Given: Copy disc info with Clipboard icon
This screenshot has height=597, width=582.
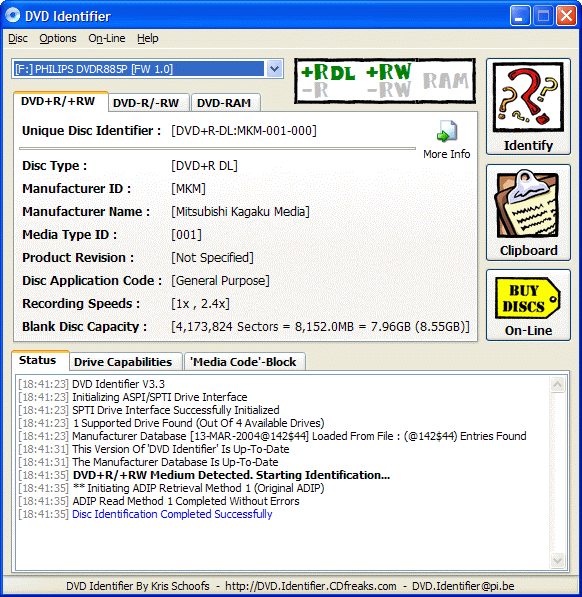Looking at the screenshot, I should (528, 204).
